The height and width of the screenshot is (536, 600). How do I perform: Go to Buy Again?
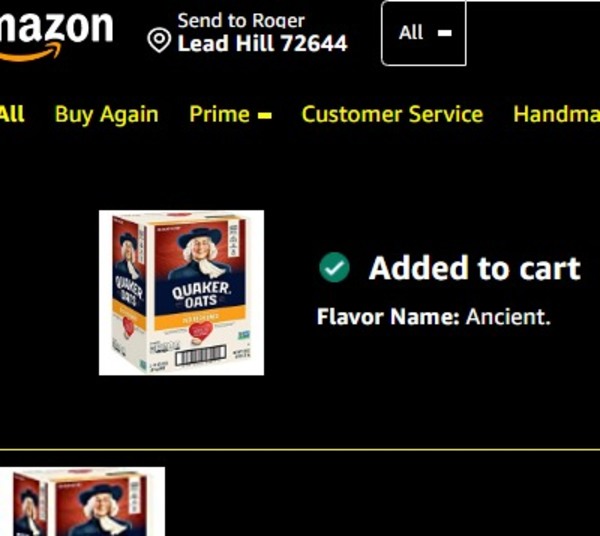tap(106, 114)
